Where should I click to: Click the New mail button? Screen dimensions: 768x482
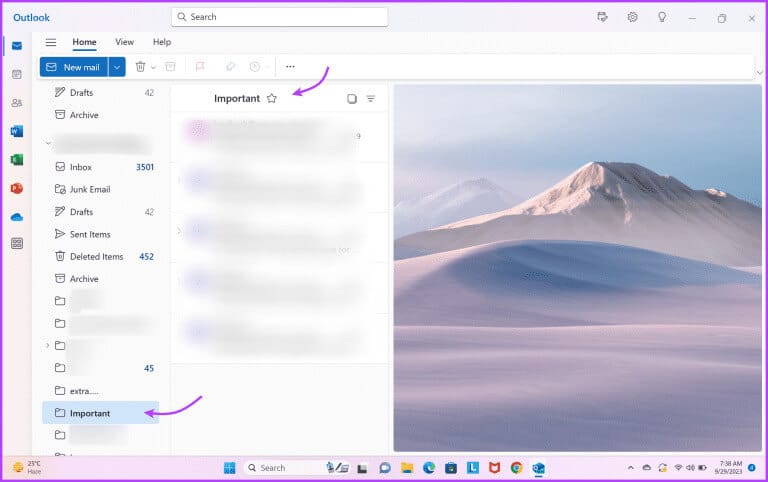point(74,67)
